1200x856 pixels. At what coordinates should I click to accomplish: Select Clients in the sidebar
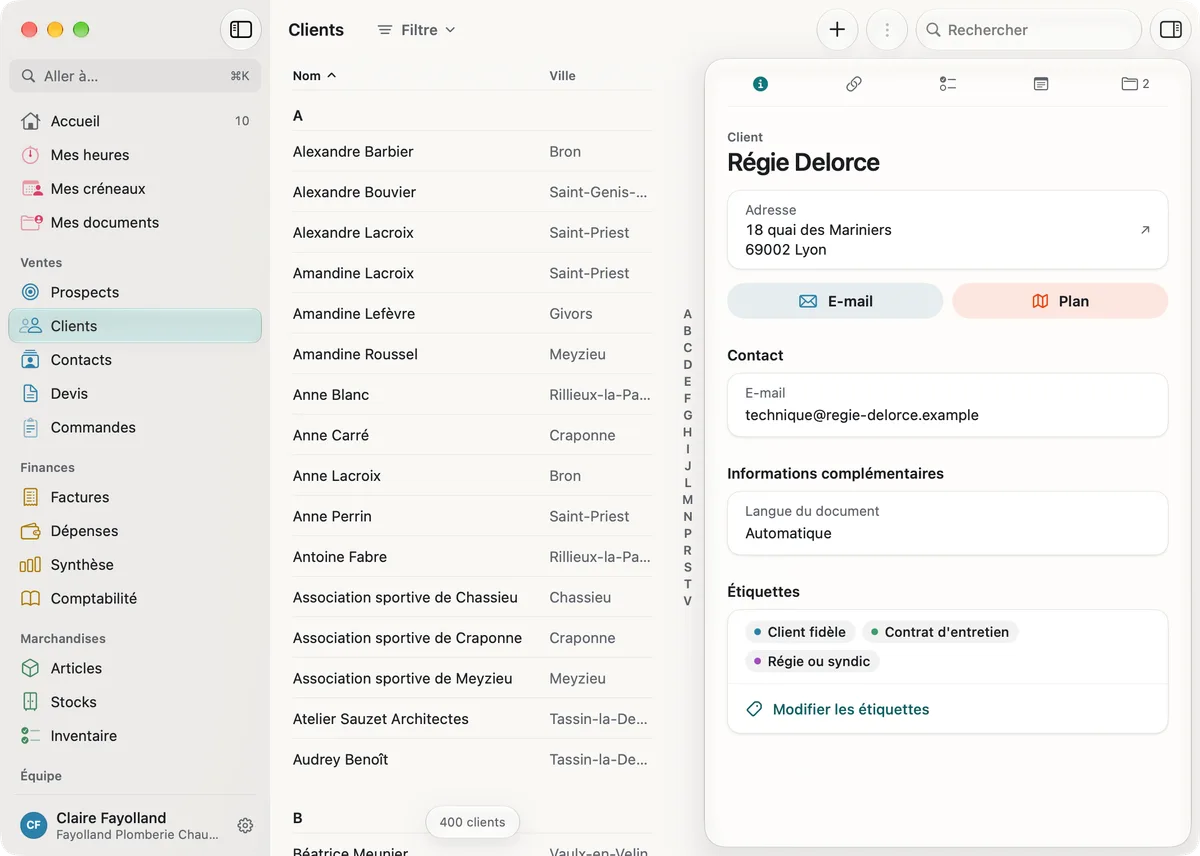(x=135, y=326)
